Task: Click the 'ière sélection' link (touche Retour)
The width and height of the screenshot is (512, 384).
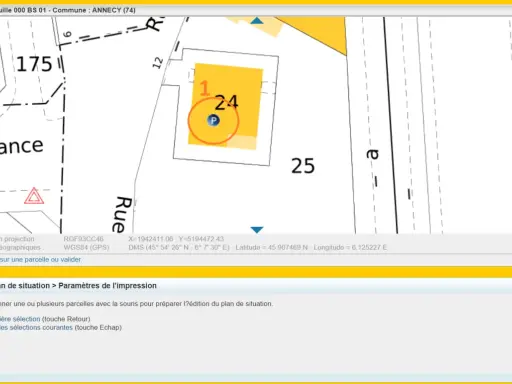Action: coord(20,319)
